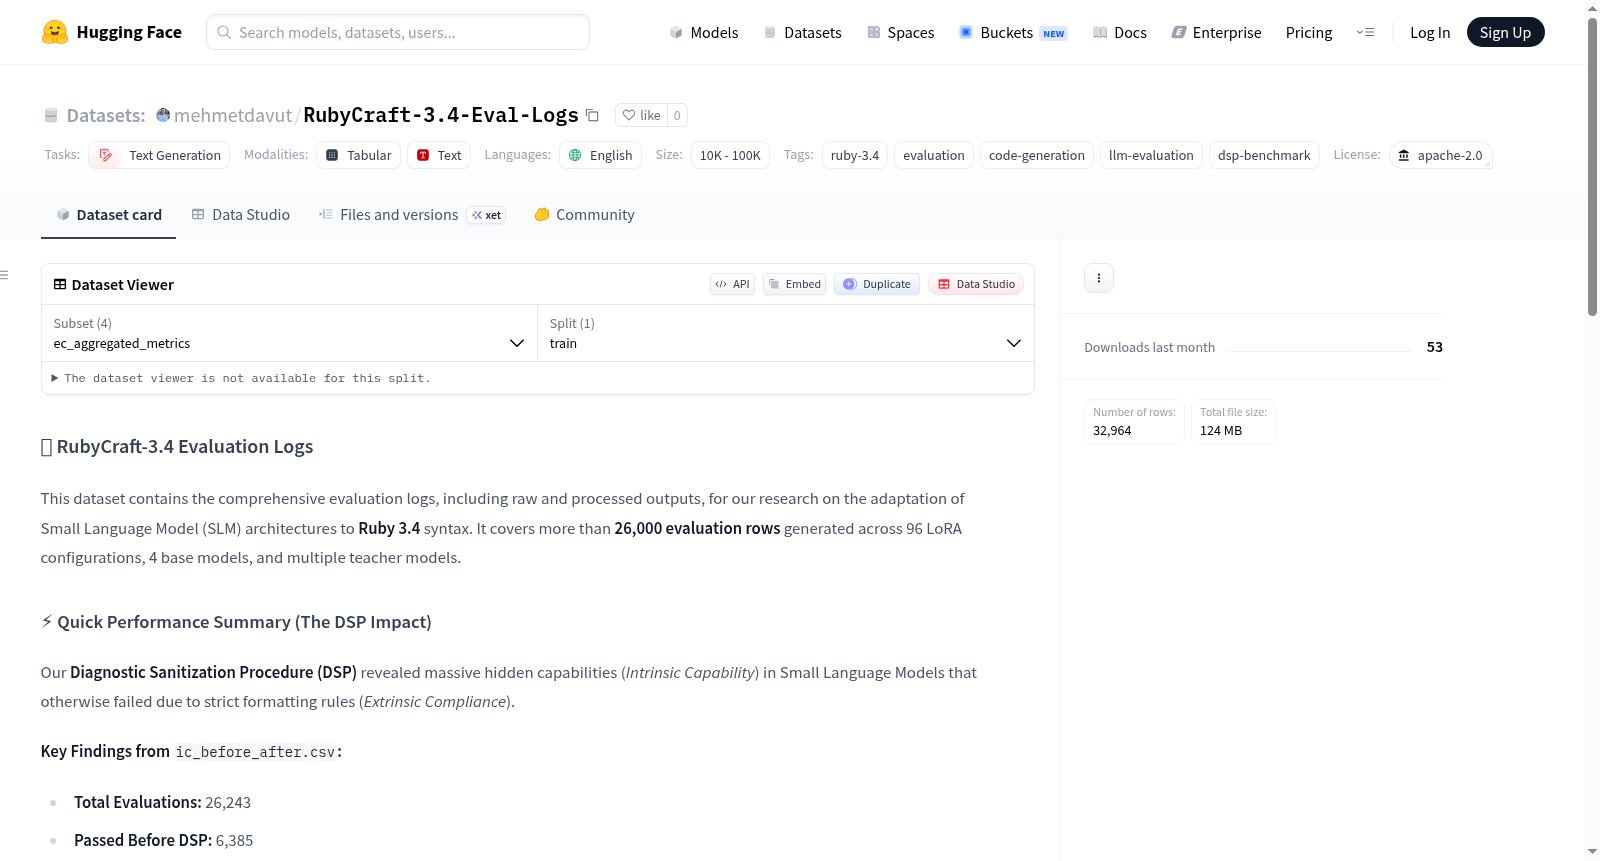
Task: Select the 10K - 100K size tag
Action: tap(730, 155)
